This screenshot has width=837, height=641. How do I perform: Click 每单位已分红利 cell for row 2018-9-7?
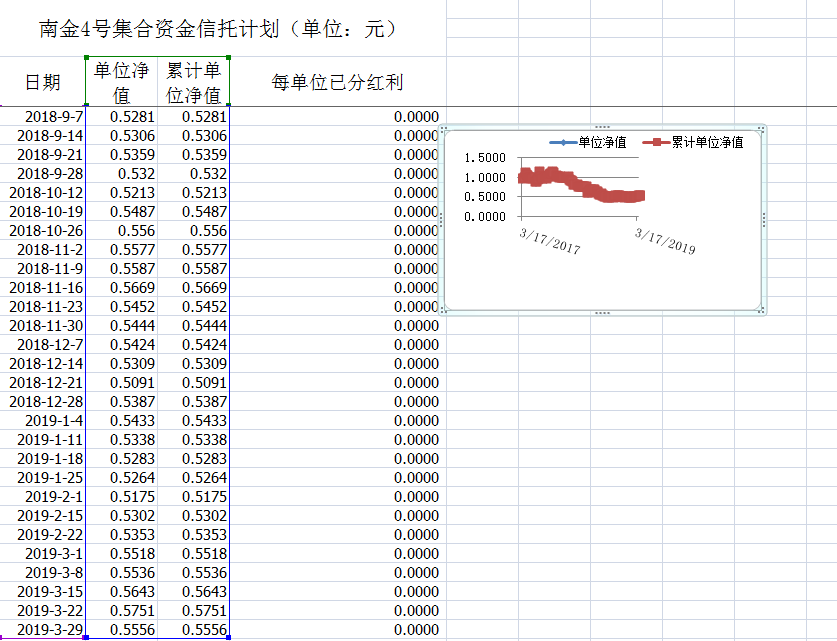pyautogui.click(x=337, y=116)
